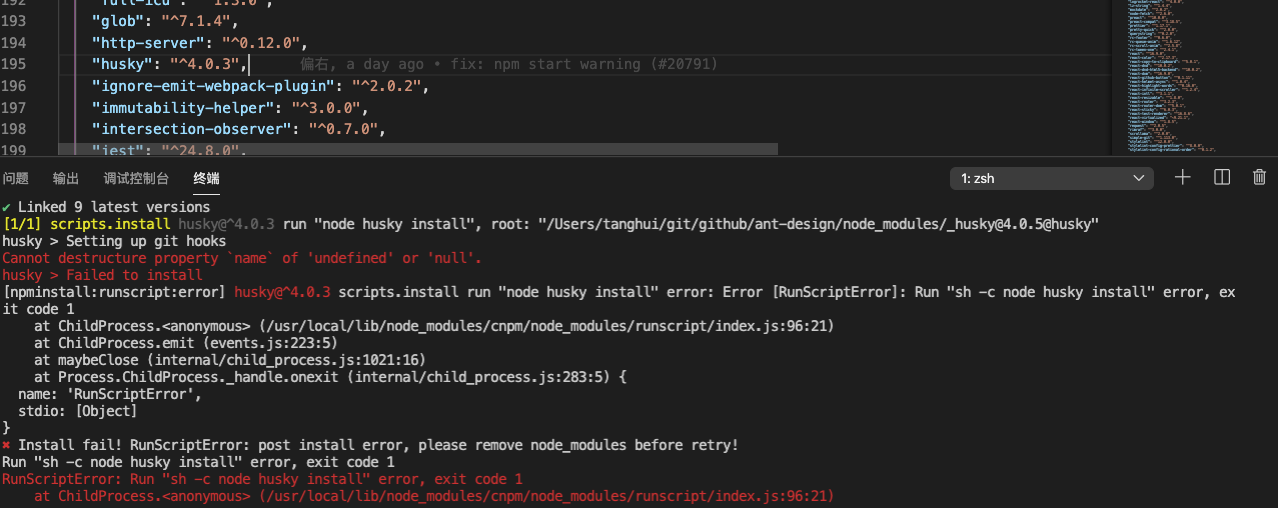The image size is (1278, 508).
Task: Click the "immutability-helper" dependency line
Action: point(229,108)
